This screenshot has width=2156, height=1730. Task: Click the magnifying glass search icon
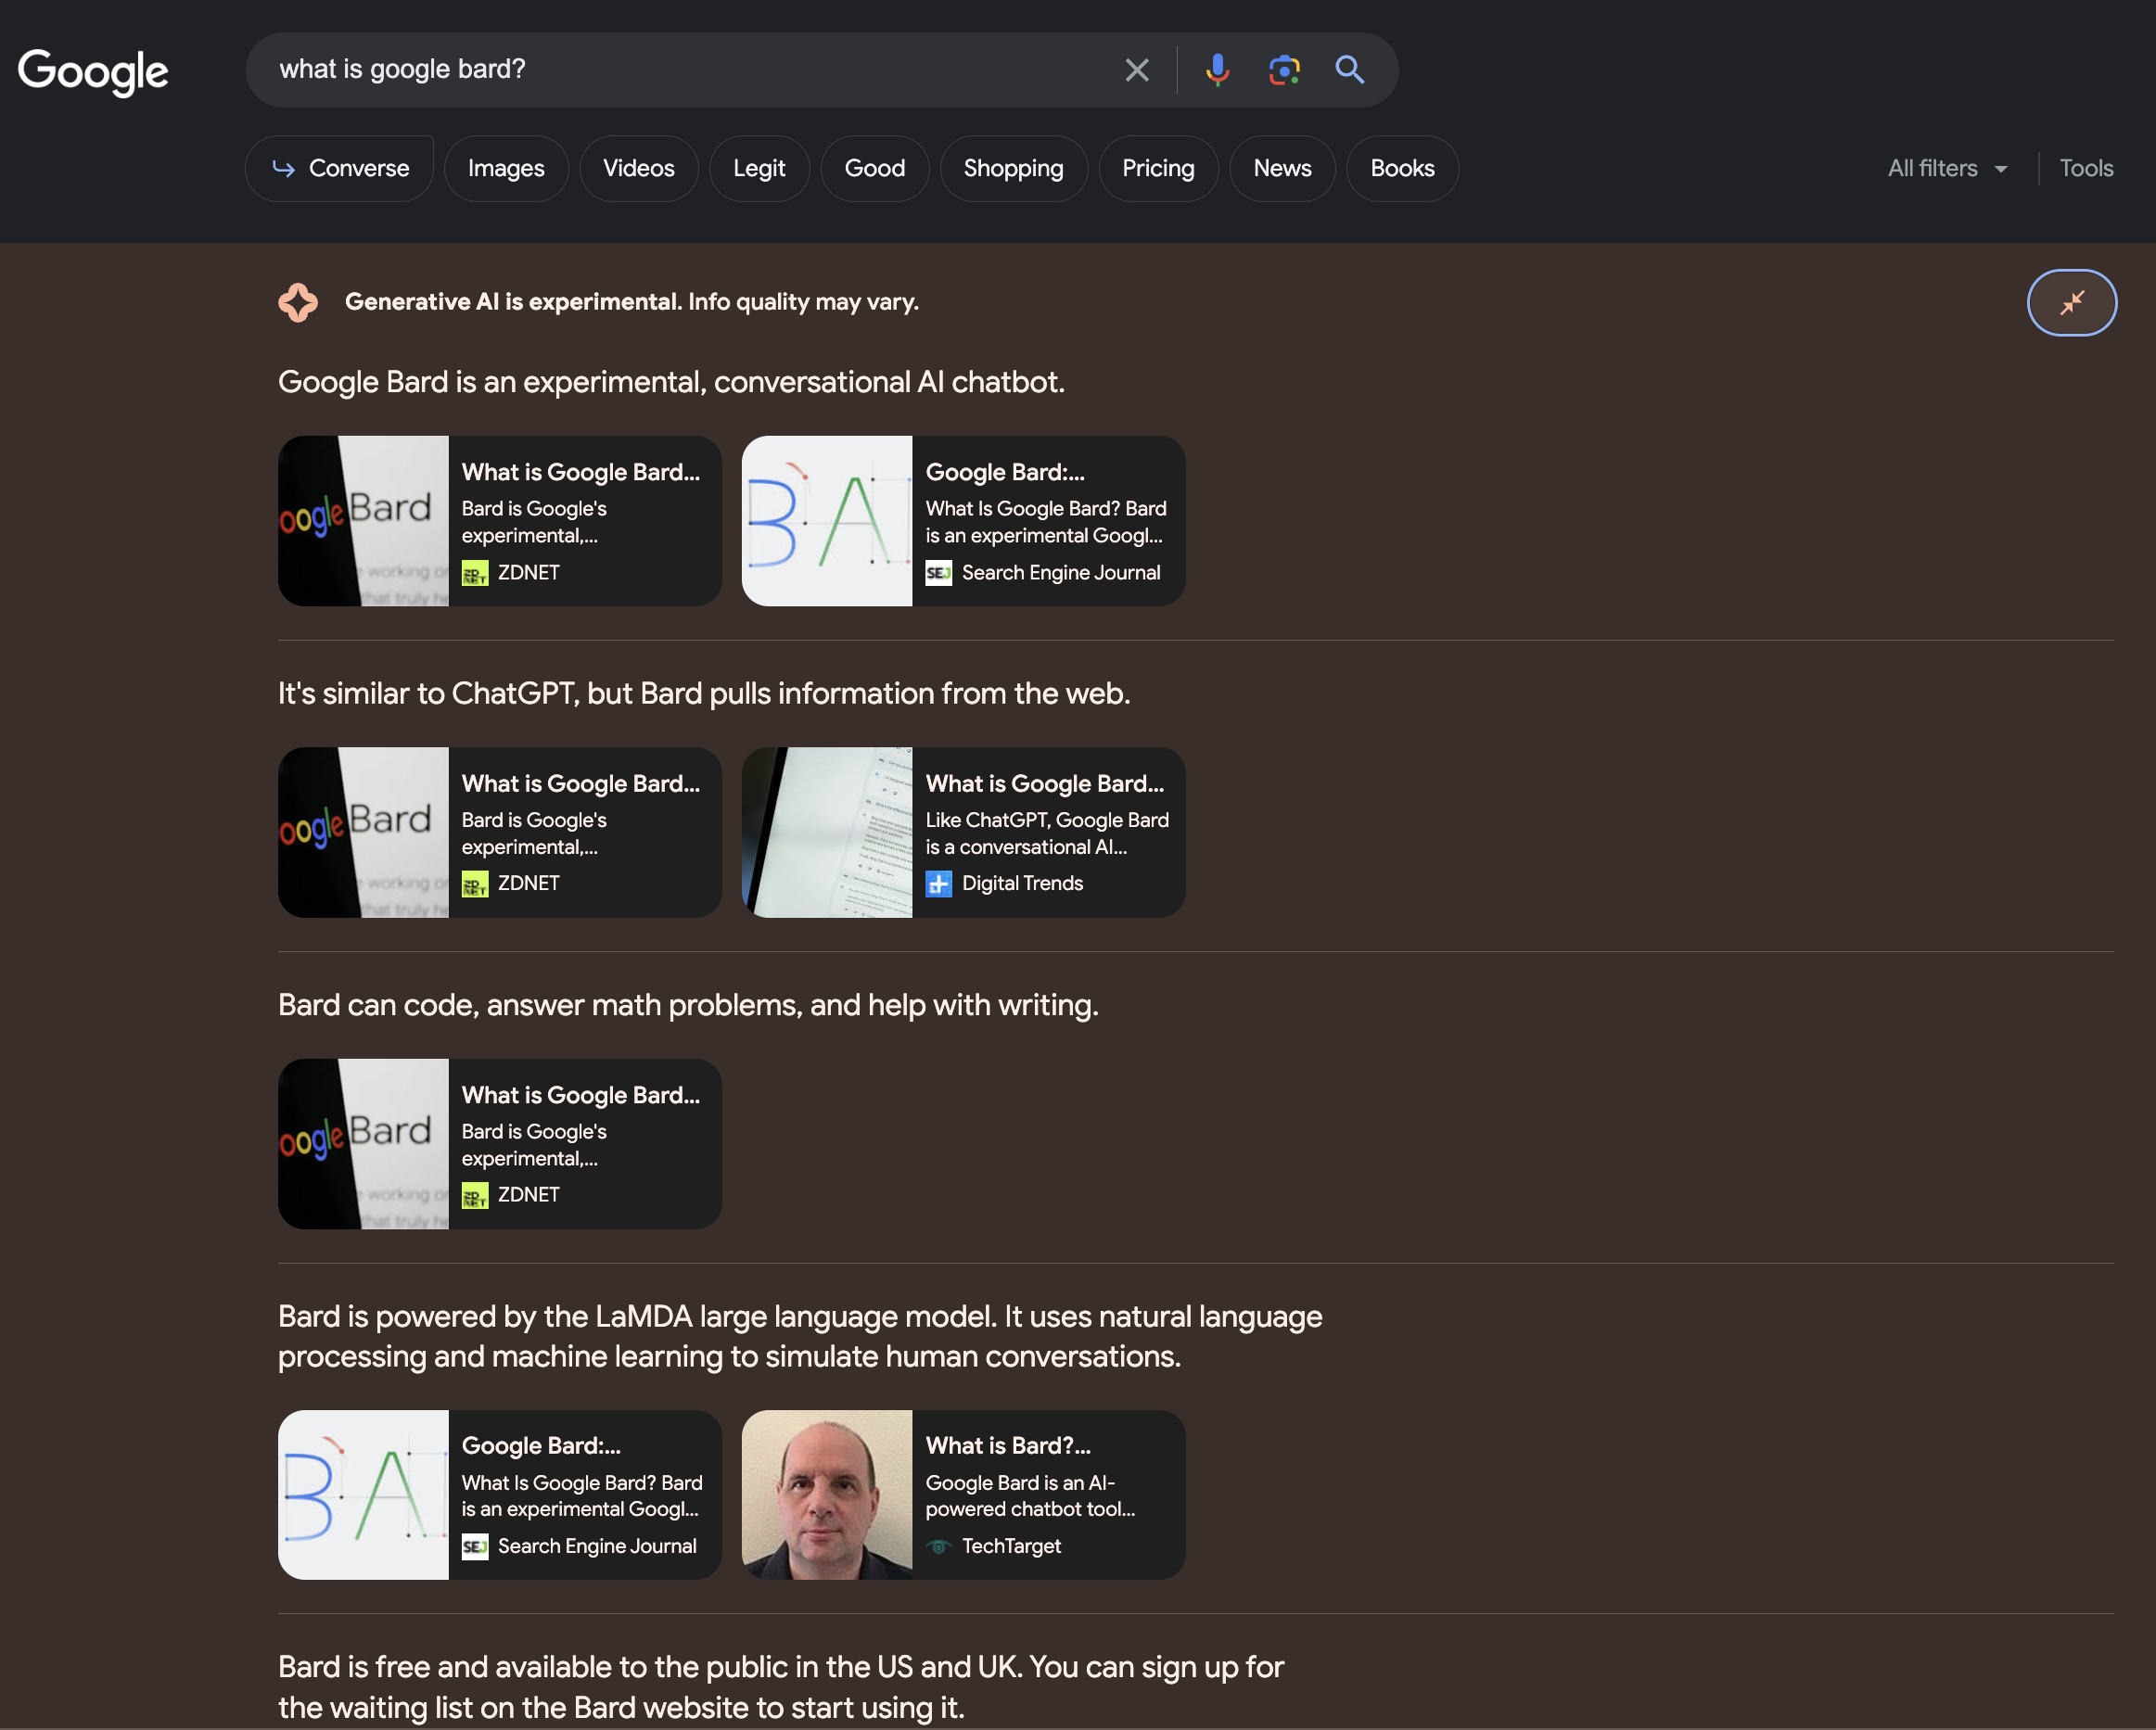1349,70
